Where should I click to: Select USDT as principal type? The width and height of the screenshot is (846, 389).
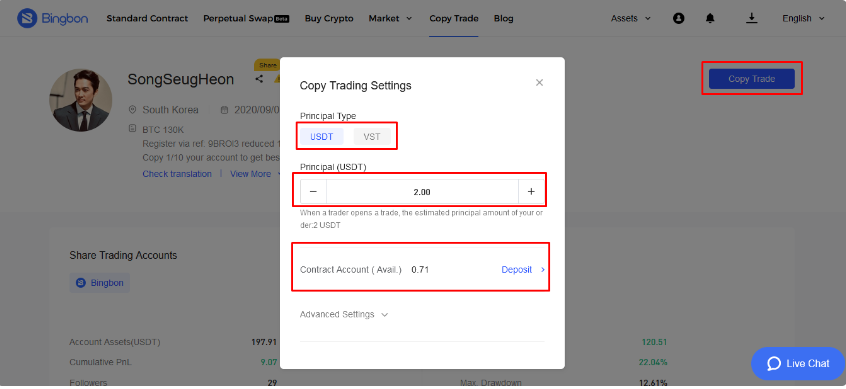(322, 137)
